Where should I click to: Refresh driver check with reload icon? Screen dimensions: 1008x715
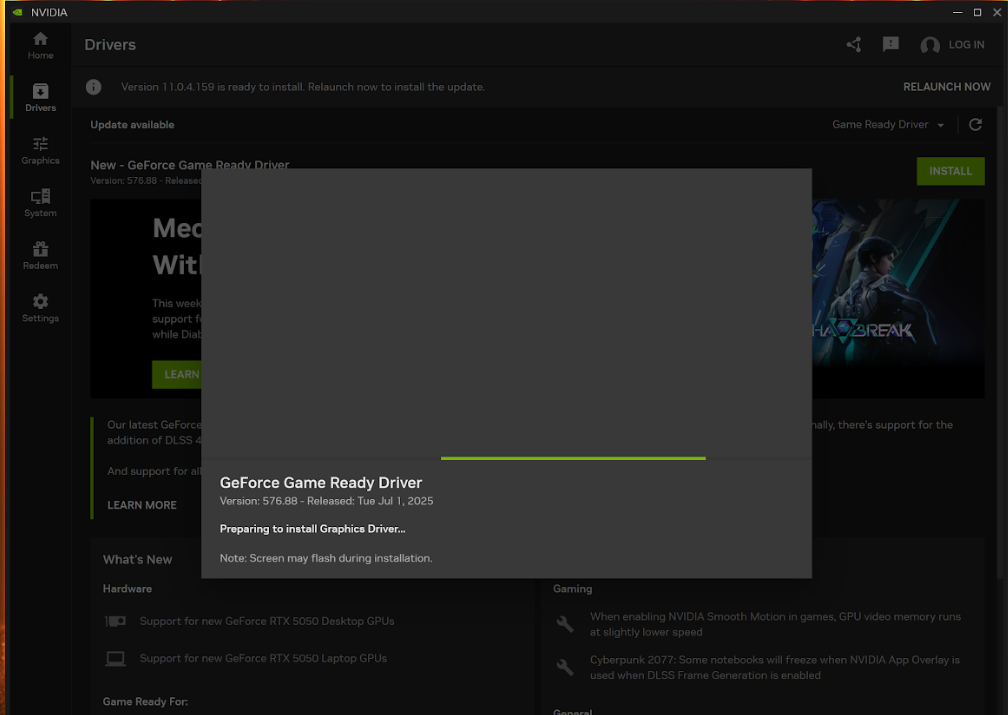pyautogui.click(x=975, y=125)
